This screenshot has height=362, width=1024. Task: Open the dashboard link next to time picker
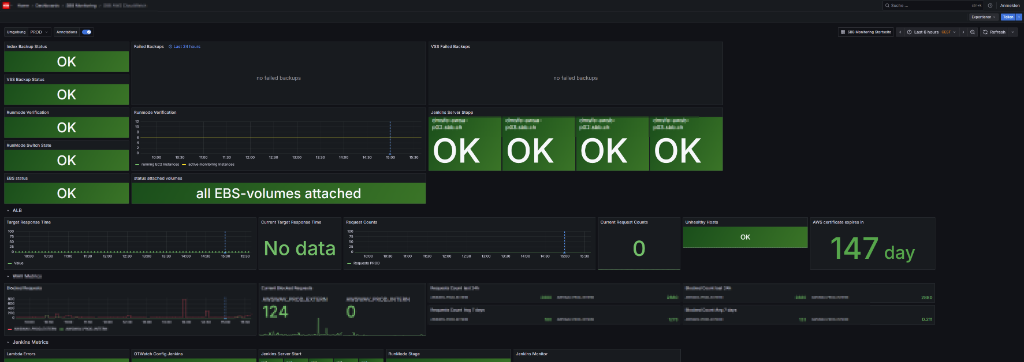(x=866, y=31)
